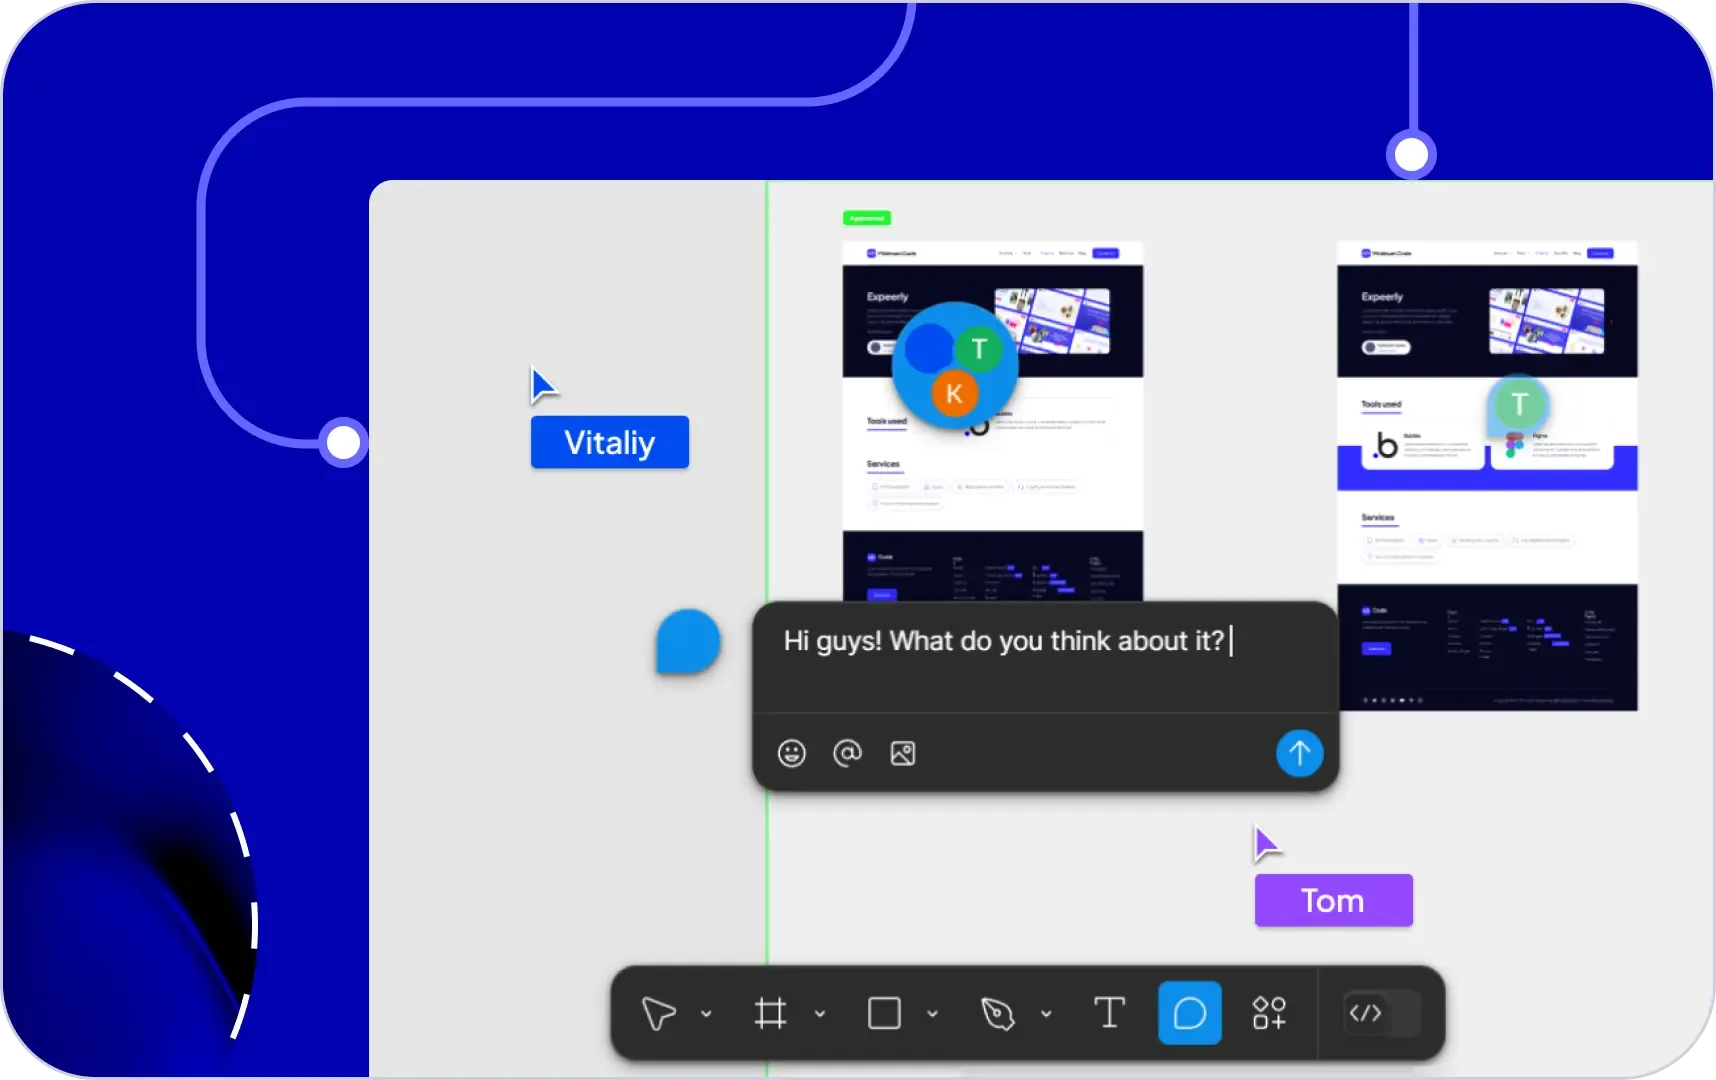
Task: Open the Frame tool dropdown chevron
Action: [820, 1014]
